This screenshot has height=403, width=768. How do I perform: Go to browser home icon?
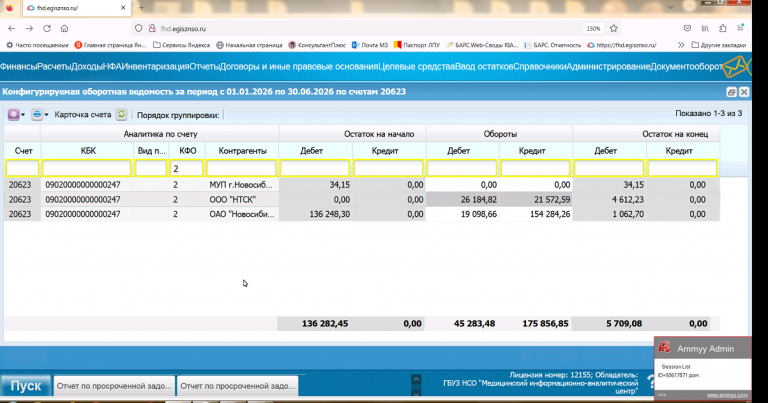point(64,28)
